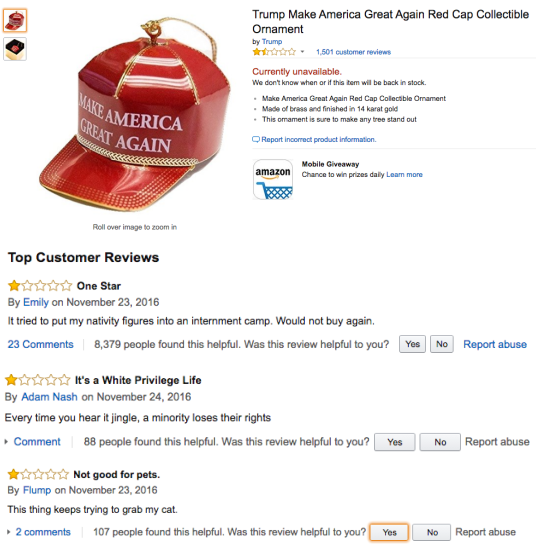Click Report incorrect product information

pyautogui.click(x=319, y=139)
